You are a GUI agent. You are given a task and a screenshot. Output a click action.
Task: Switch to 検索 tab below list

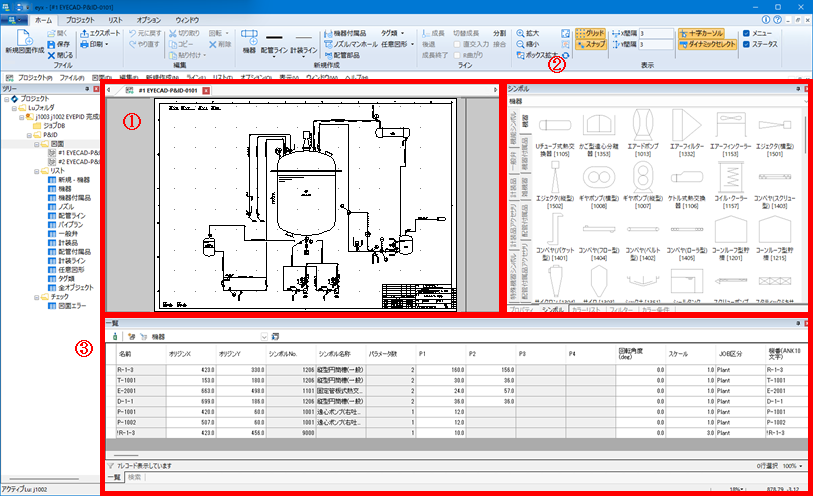134,477
